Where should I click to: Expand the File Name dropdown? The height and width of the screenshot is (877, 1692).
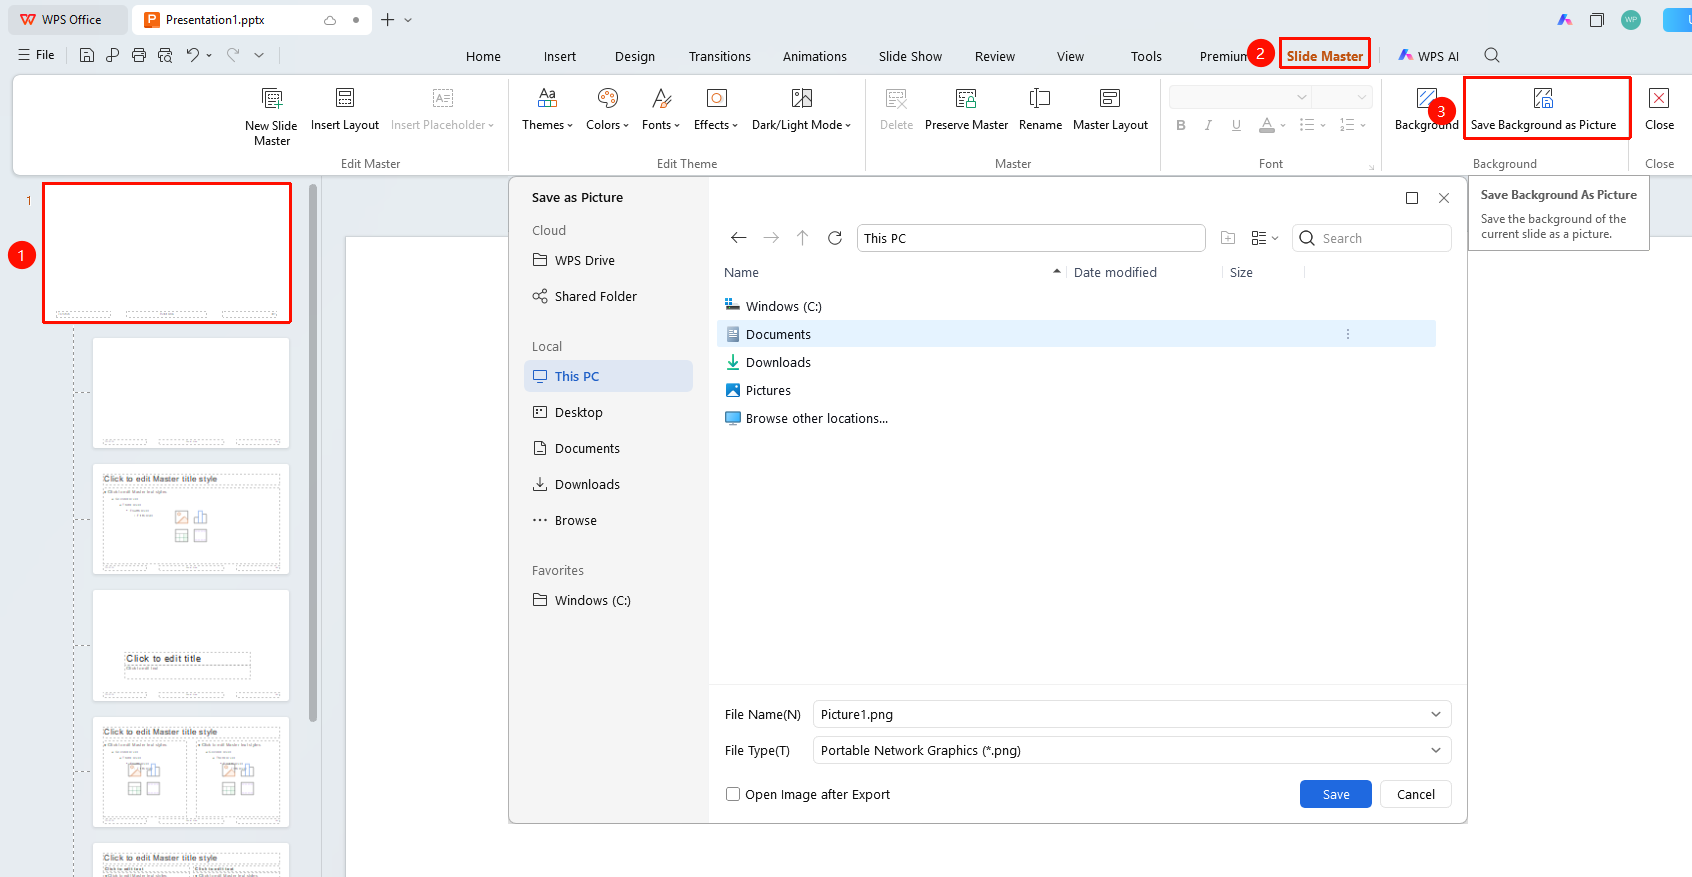[1436, 714]
